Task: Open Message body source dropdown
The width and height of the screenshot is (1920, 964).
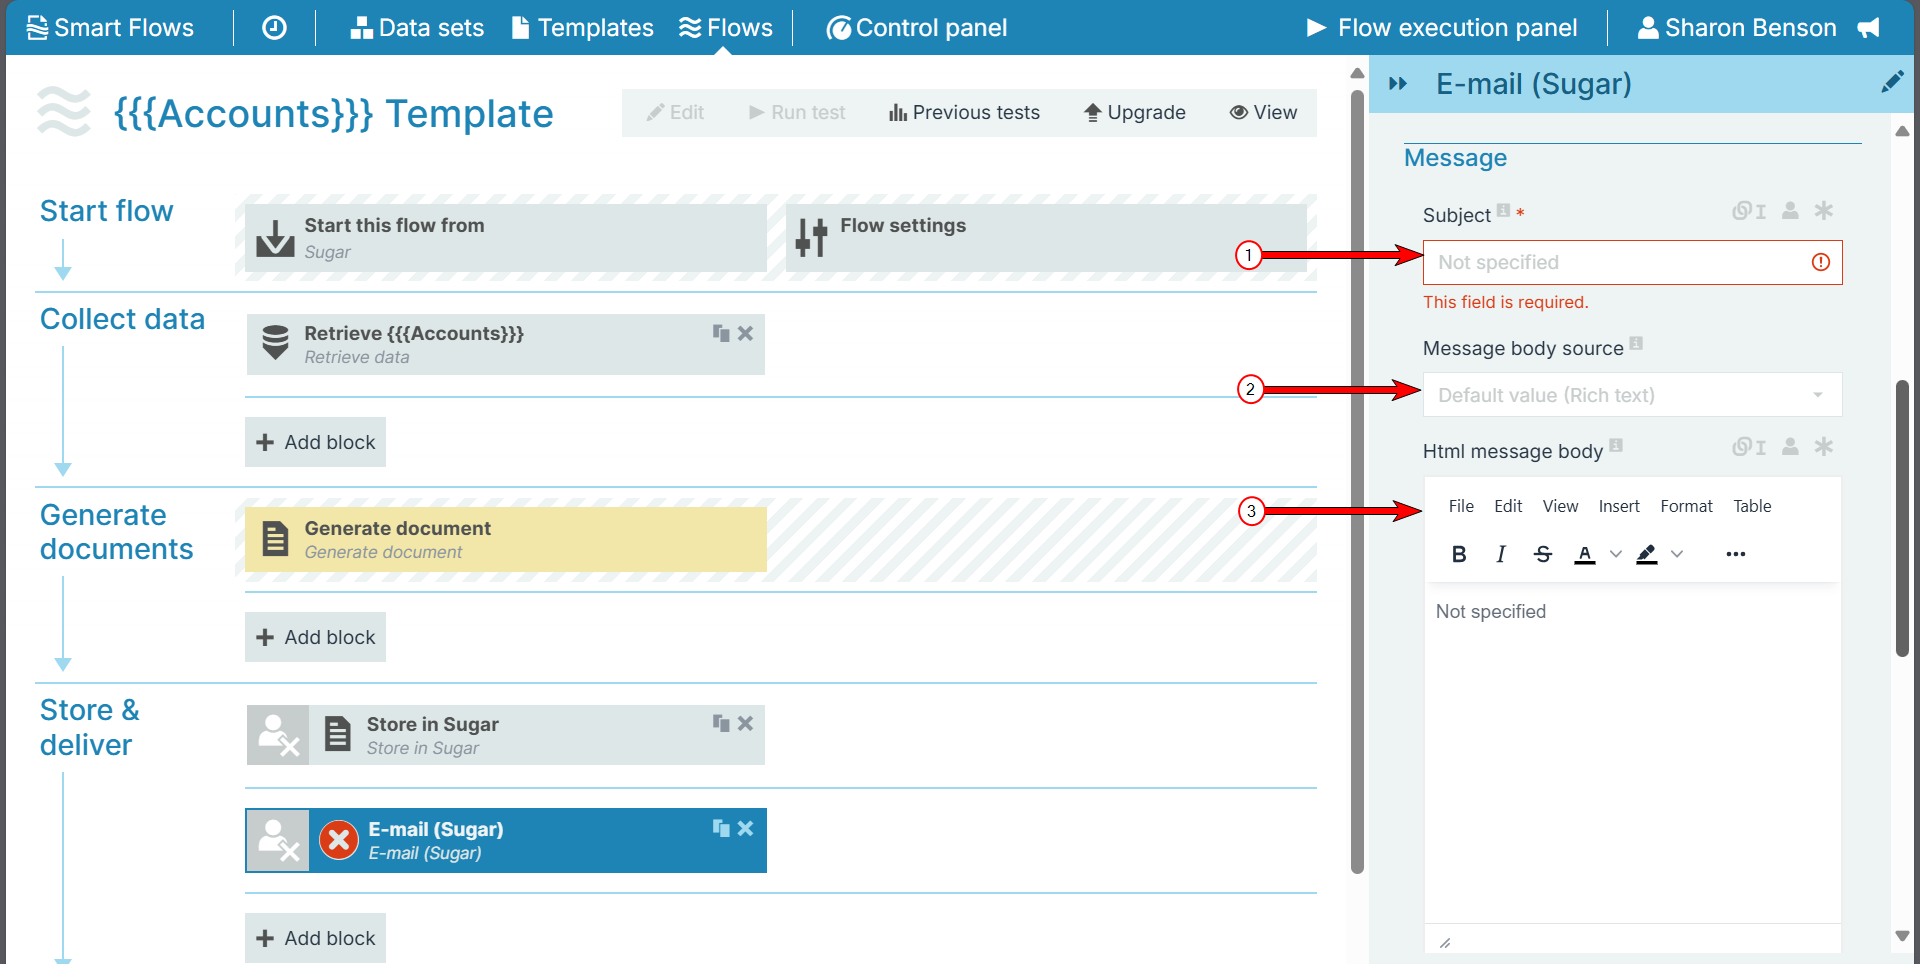Action: pos(1632,395)
